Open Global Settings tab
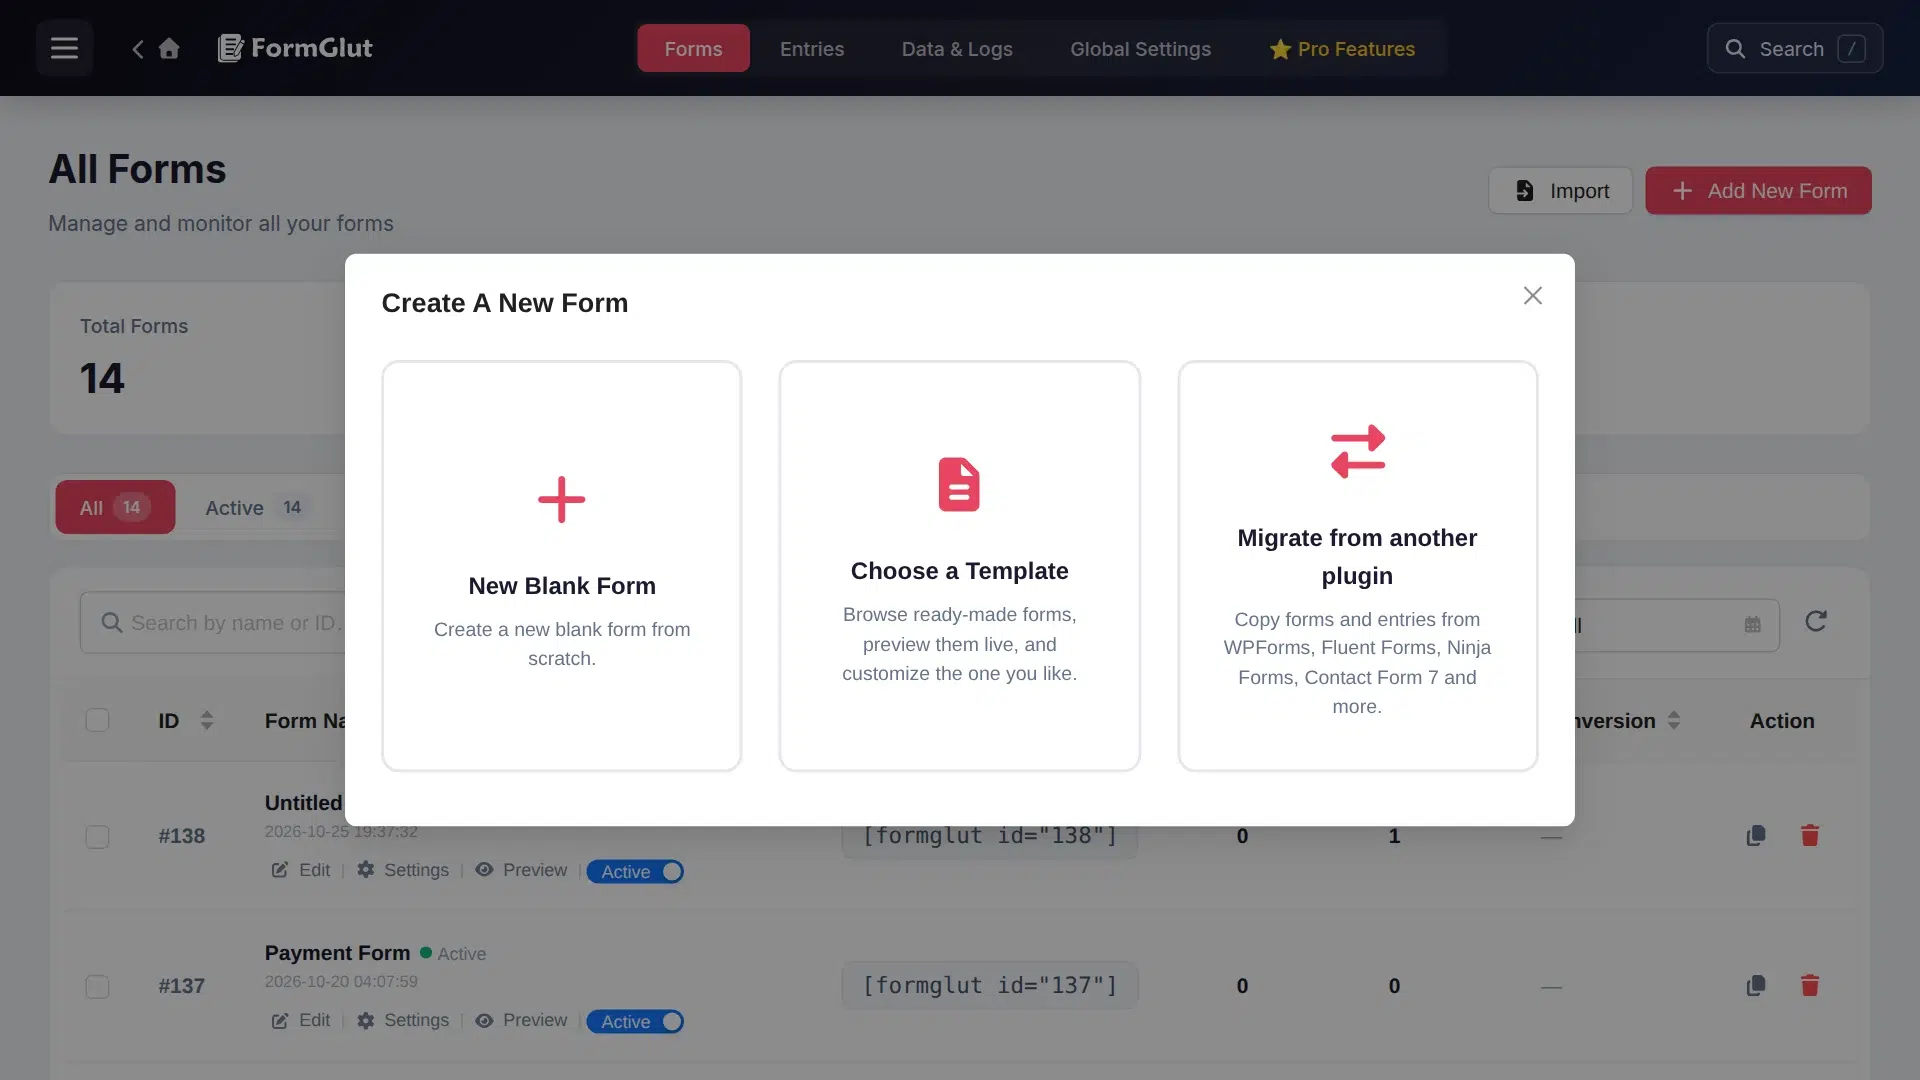1920x1080 pixels. [x=1140, y=49]
